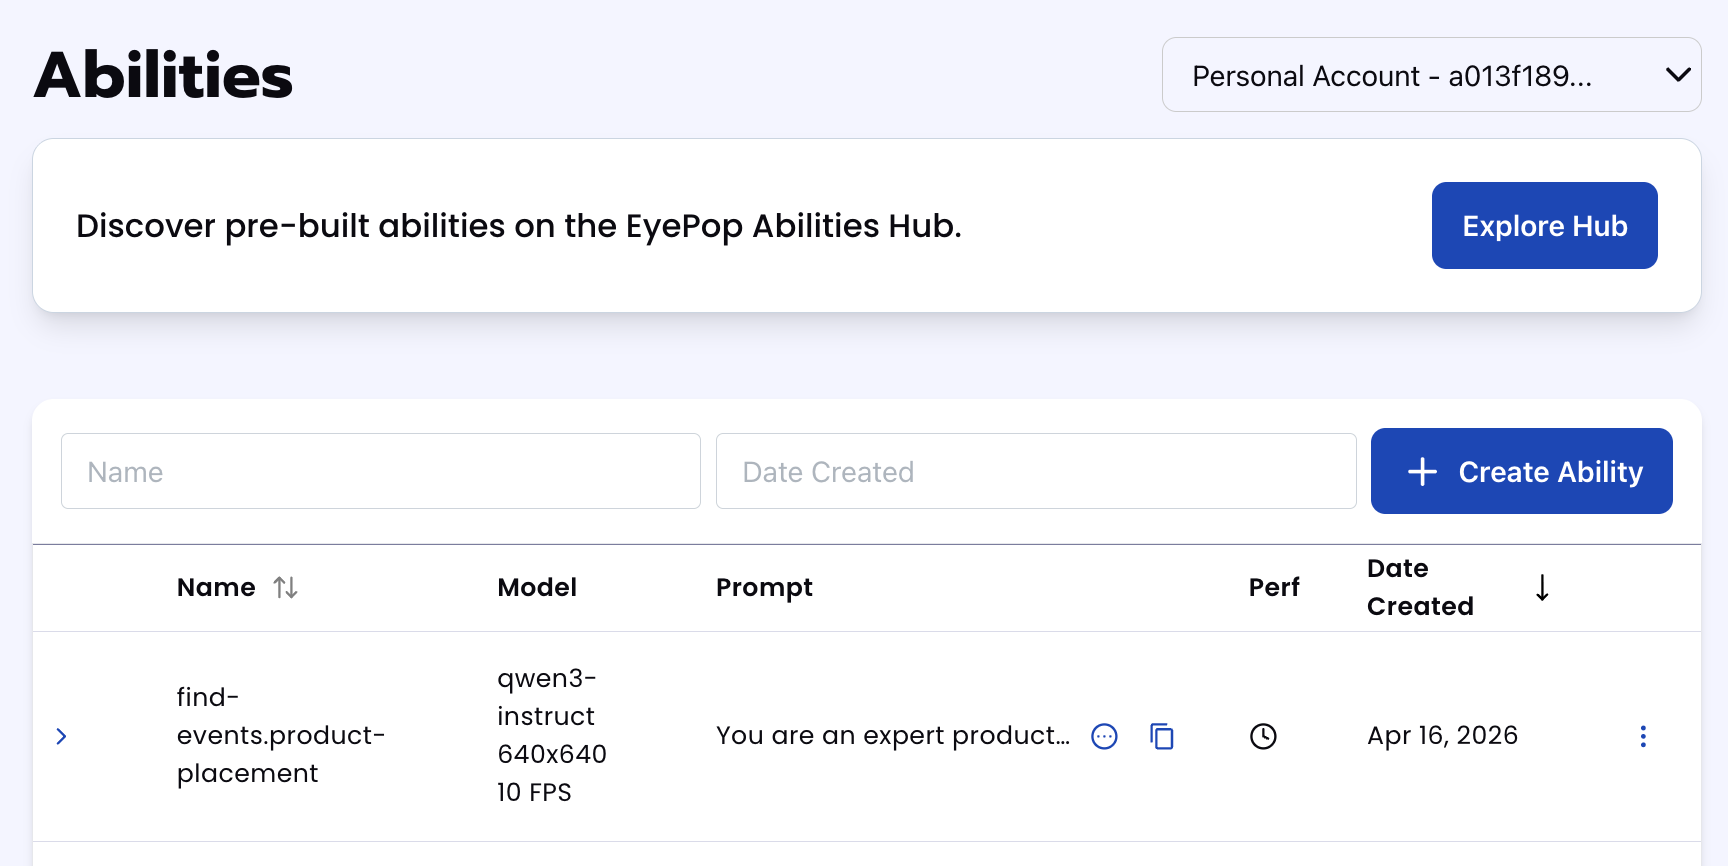The image size is (1728, 866).
Task: Select the find-events.product-placement ability name
Action: tap(280, 735)
